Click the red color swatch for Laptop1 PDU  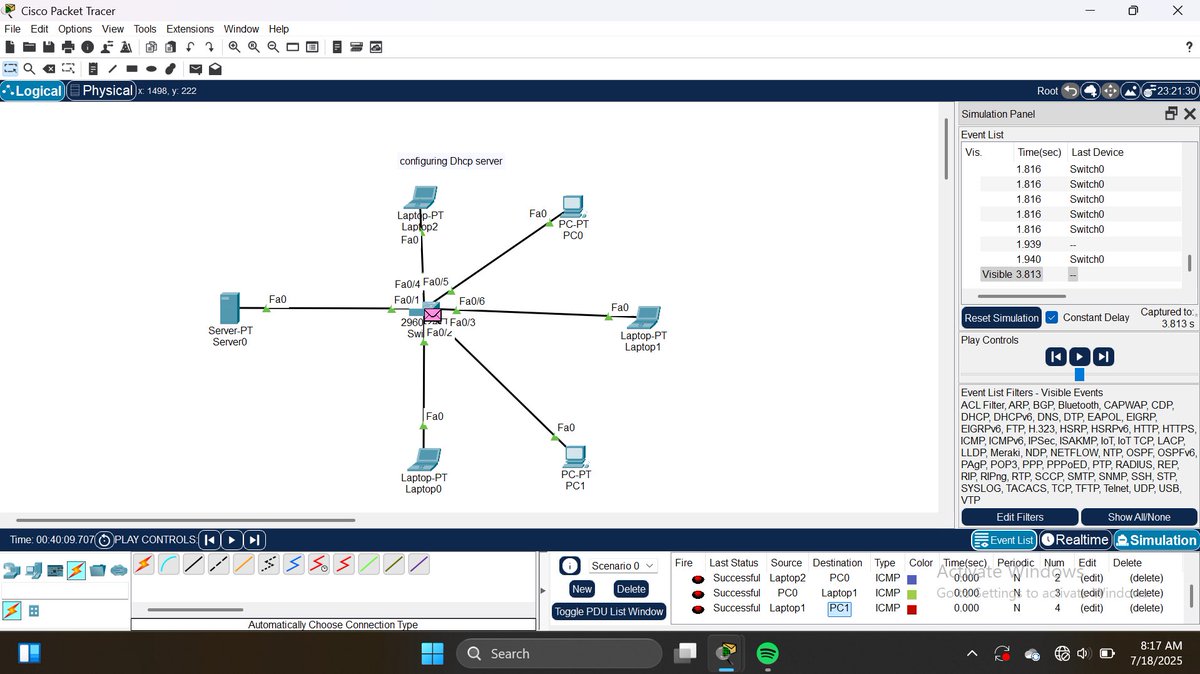(911, 608)
